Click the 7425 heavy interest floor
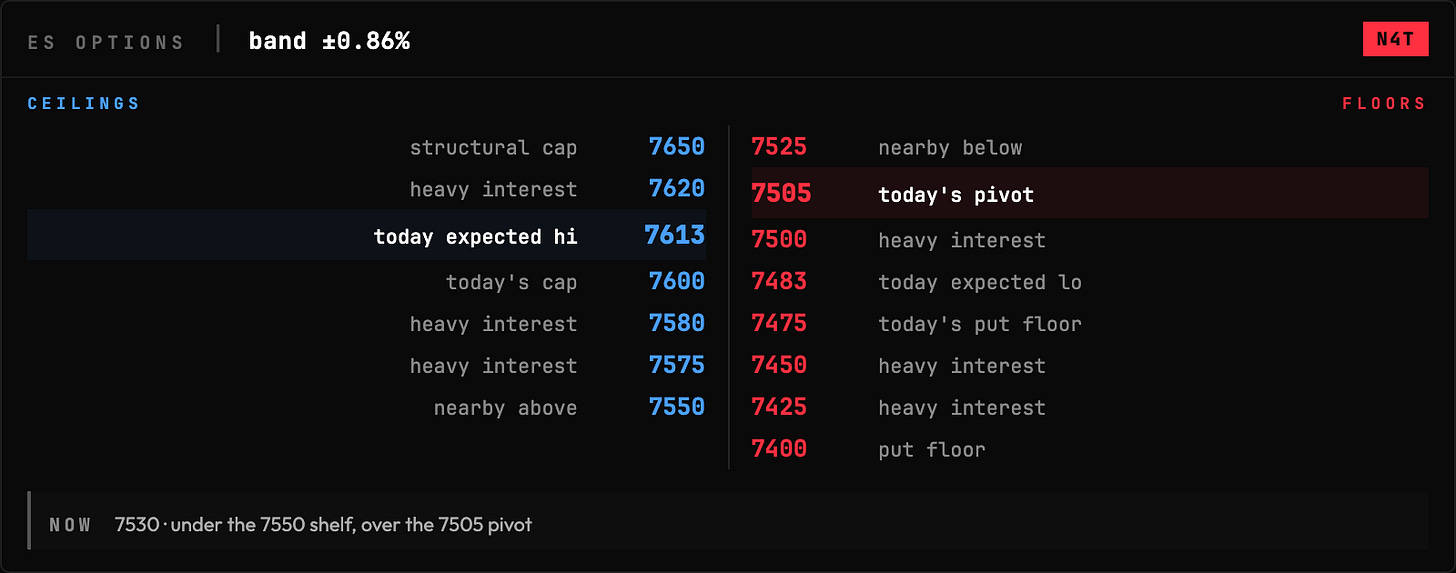This screenshot has width=1456, height=573. click(x=1090, y=408)
